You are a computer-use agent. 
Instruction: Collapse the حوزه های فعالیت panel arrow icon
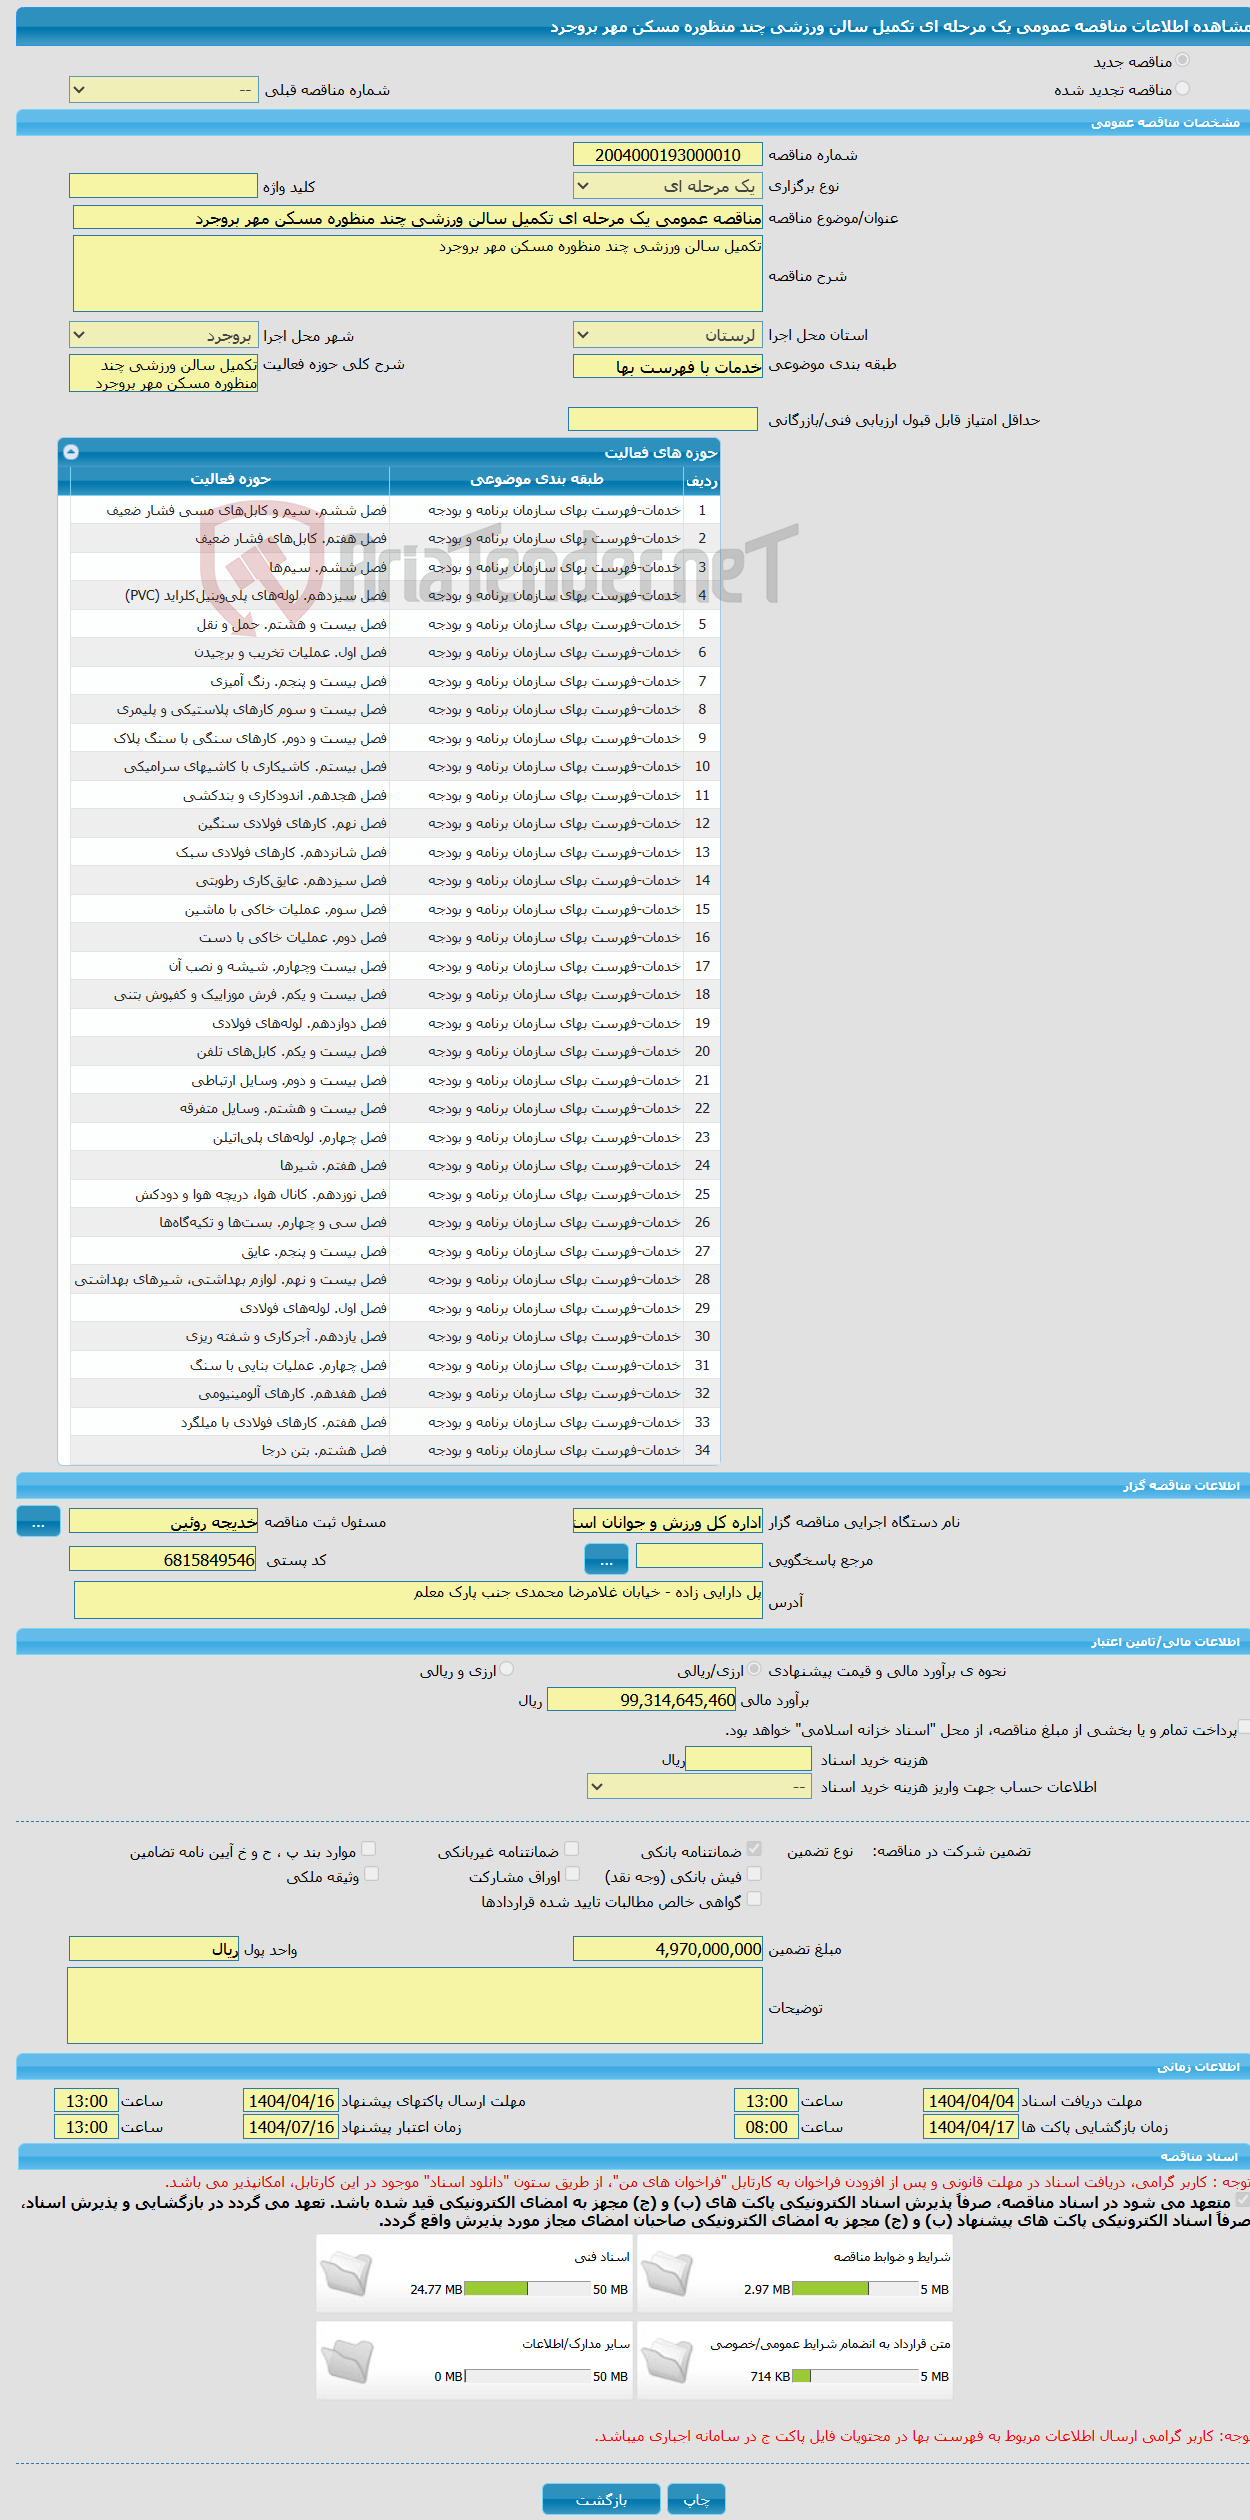coord(71,452)
